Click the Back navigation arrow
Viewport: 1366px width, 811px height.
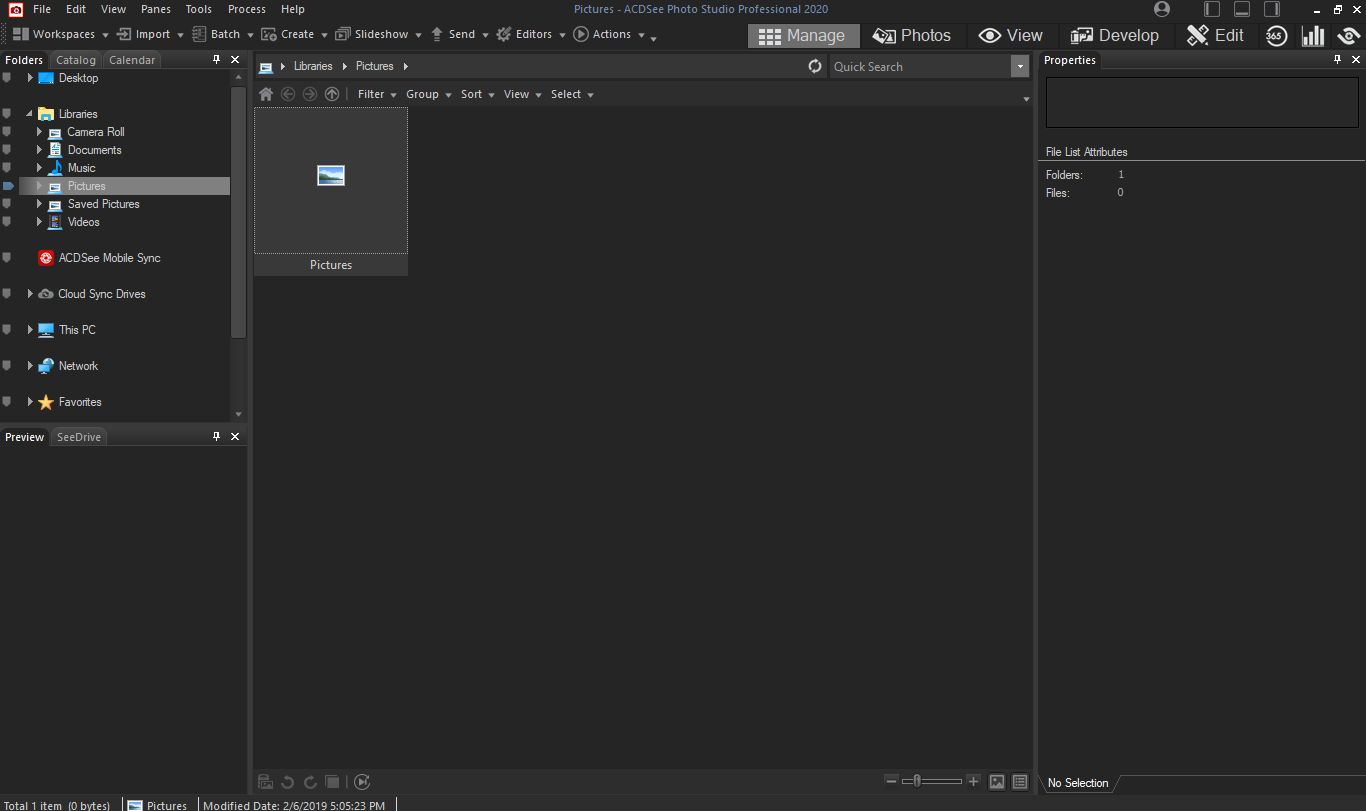(288, 94)
